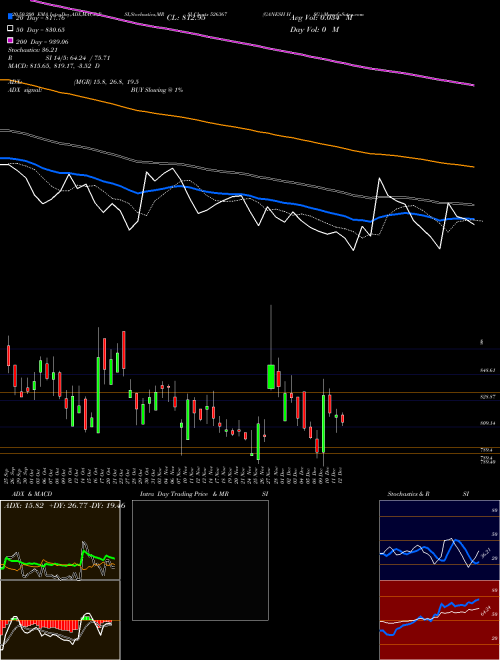Click the '(MGR) 15.8, 26.8, 19.3' ADX values
Viewport: 500px width, 660px height.
pos(106,82)
